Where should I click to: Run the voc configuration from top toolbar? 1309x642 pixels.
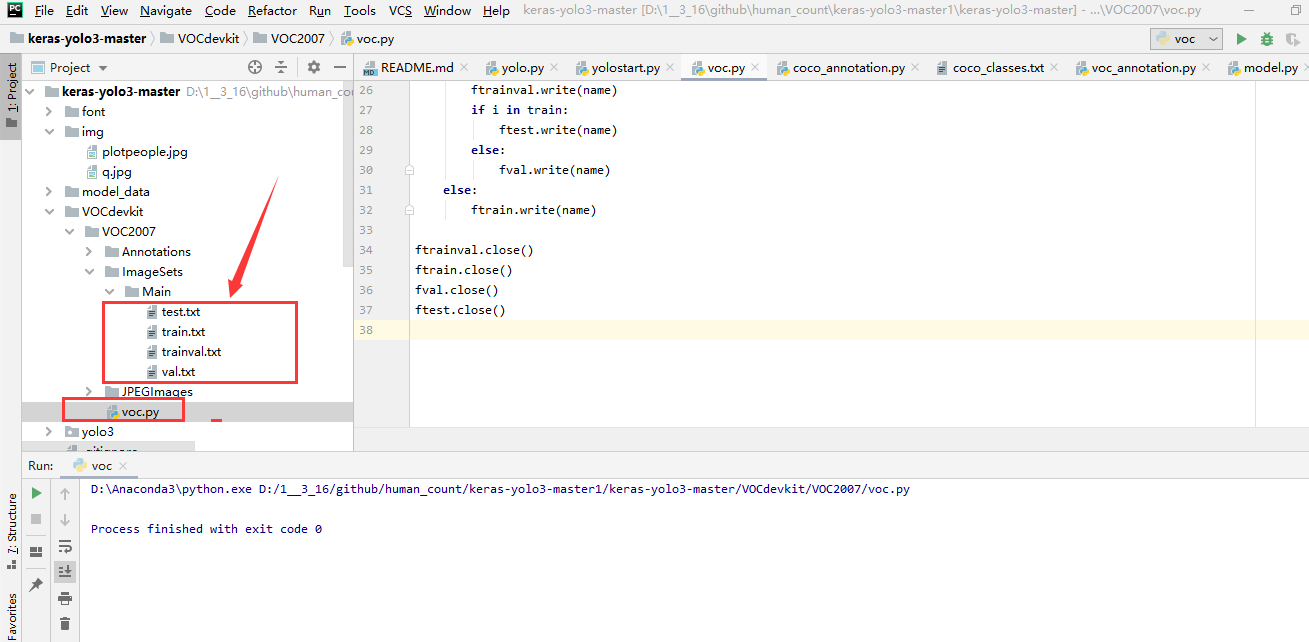tap(1241, 39)
